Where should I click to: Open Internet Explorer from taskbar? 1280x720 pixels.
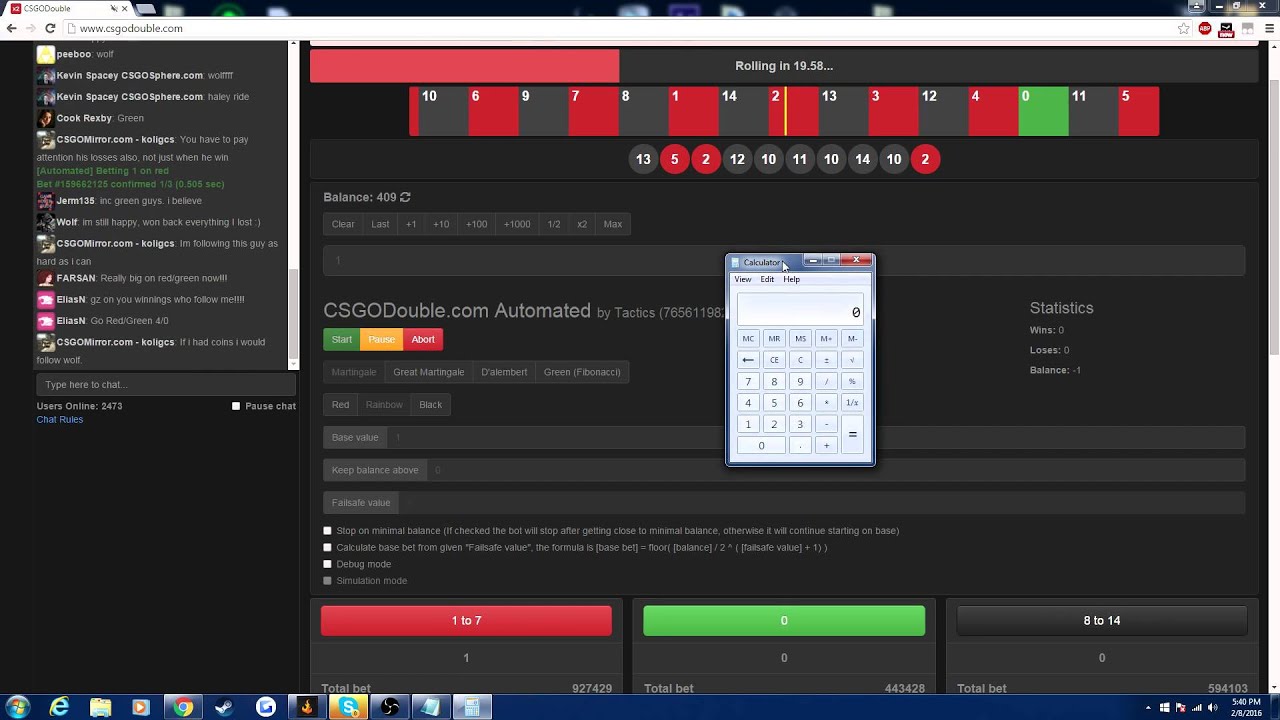pyautogui.click(x=60, y=707)
